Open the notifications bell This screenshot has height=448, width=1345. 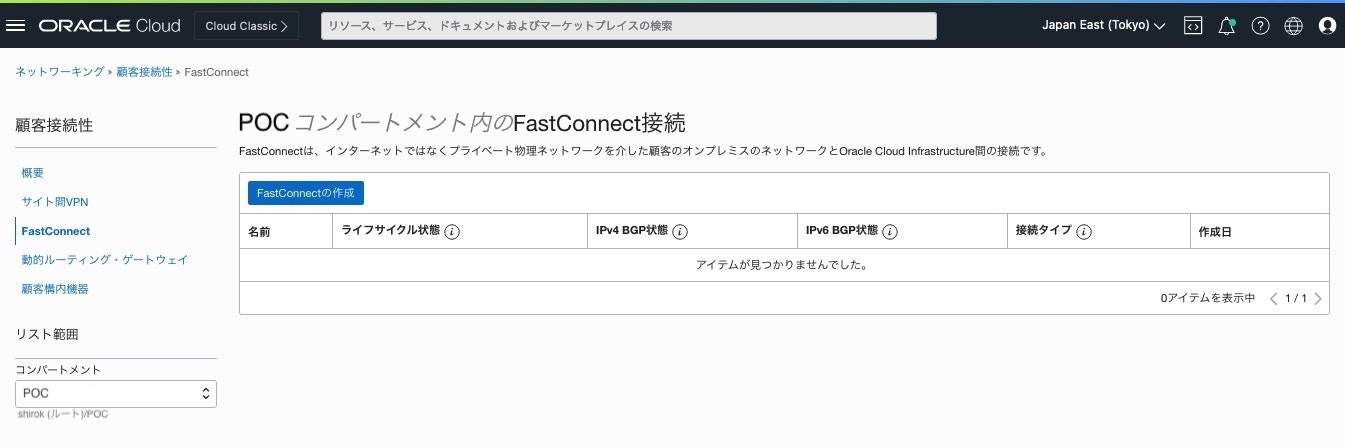tap(1227, 26)
